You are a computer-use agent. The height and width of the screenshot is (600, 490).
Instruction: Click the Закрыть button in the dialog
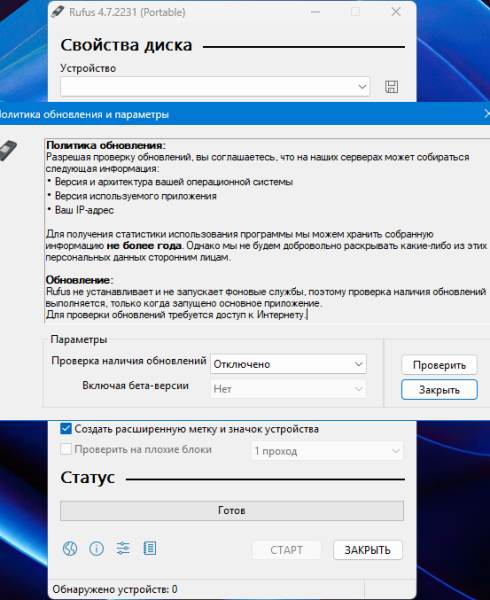(x=439, y=390)
